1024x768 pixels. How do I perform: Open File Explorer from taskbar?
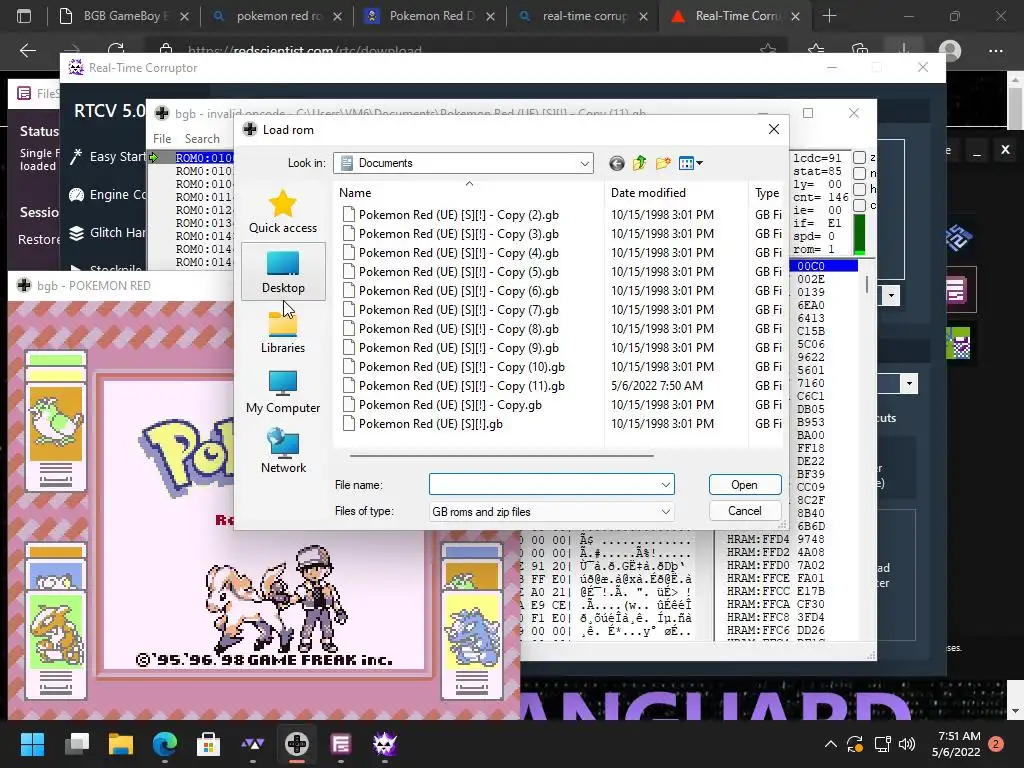121,744
